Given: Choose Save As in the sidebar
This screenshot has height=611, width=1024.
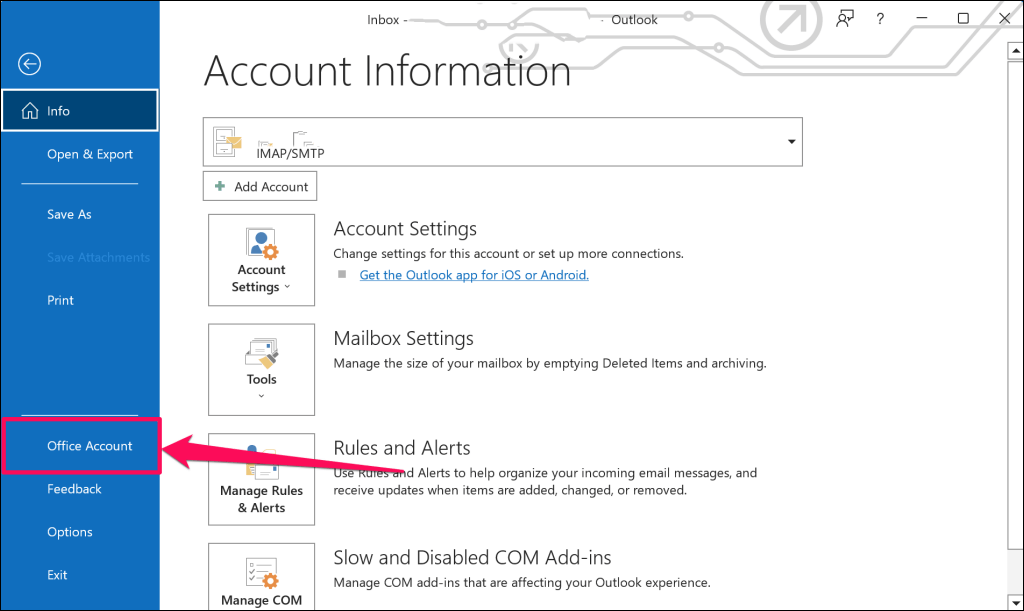Looking at the screenshot, I should click(x=69, y=214).
